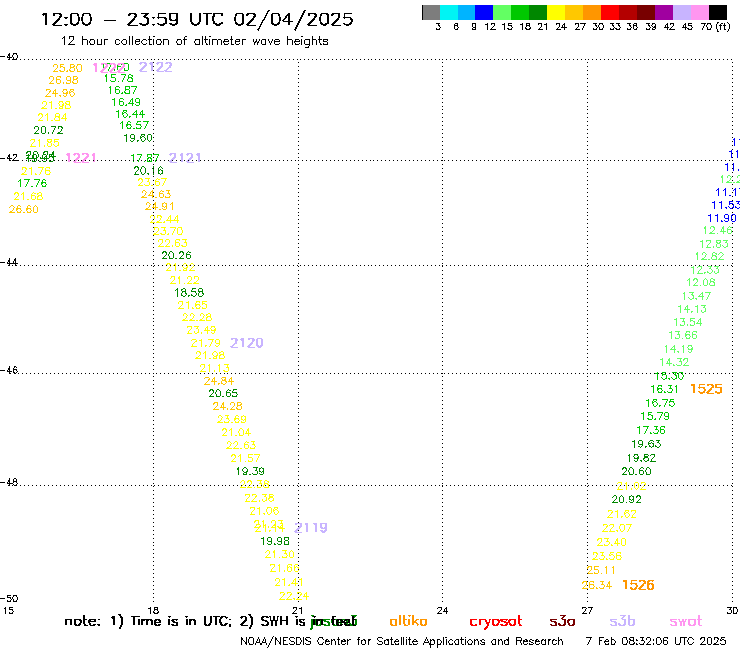Select the pink legend color swatch
This screenshot has width=740, height=650.
699,12
